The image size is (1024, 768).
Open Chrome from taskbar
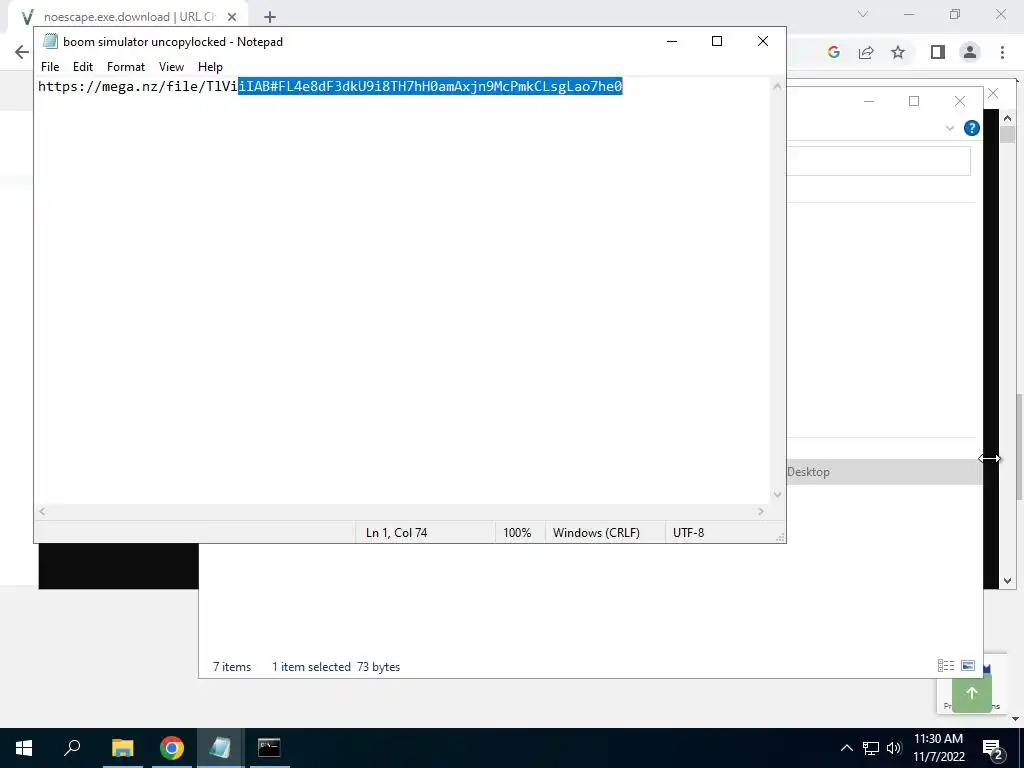[x=172, y=748]
